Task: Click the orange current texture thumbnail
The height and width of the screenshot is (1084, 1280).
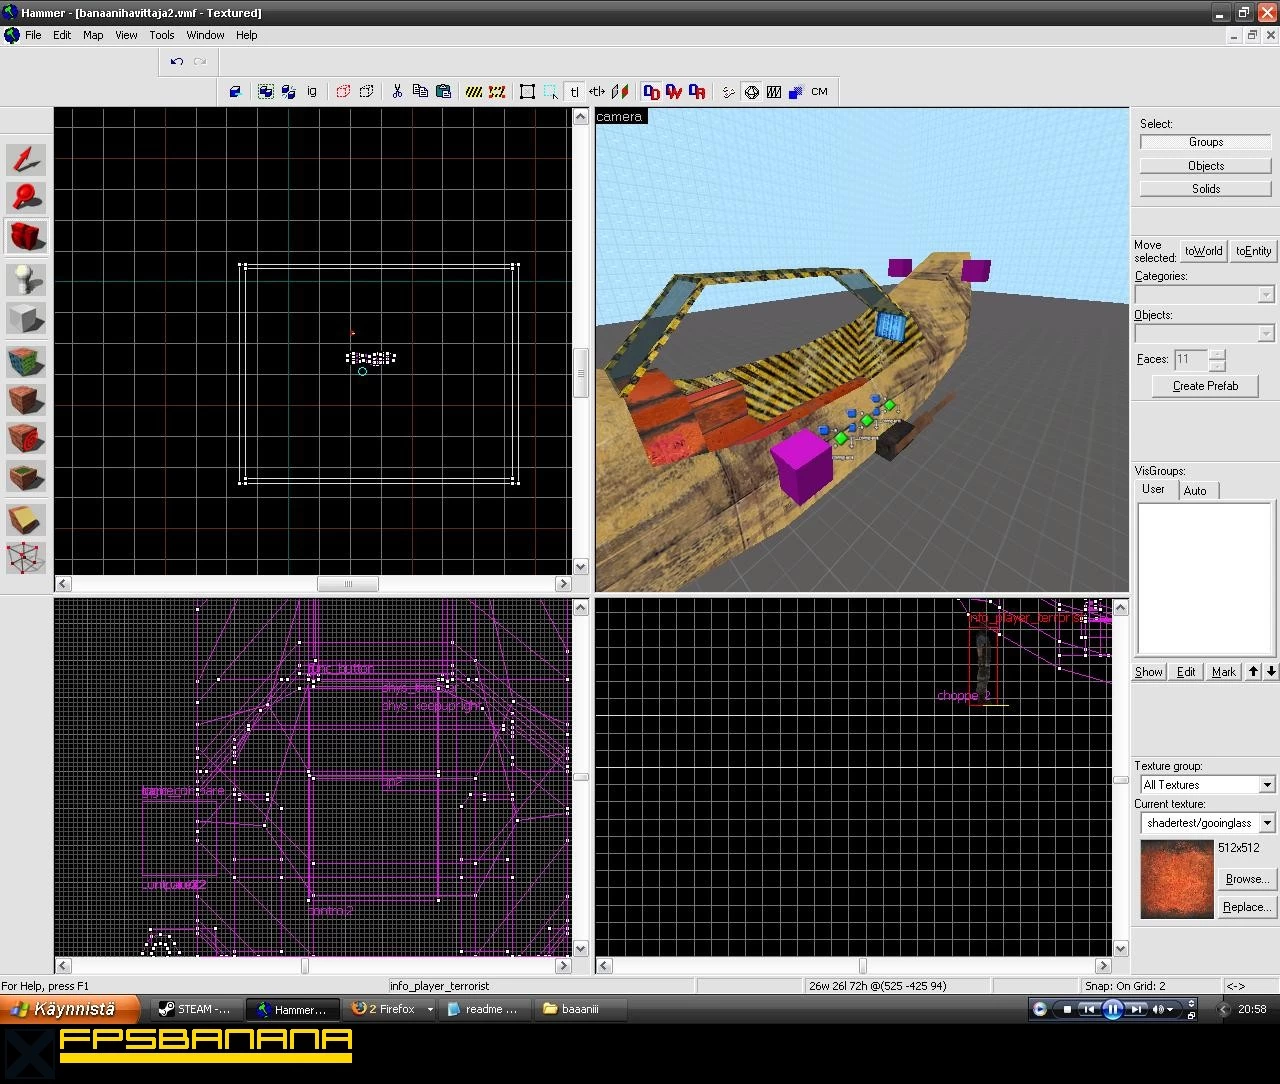Action: (x=1176, y=879)
